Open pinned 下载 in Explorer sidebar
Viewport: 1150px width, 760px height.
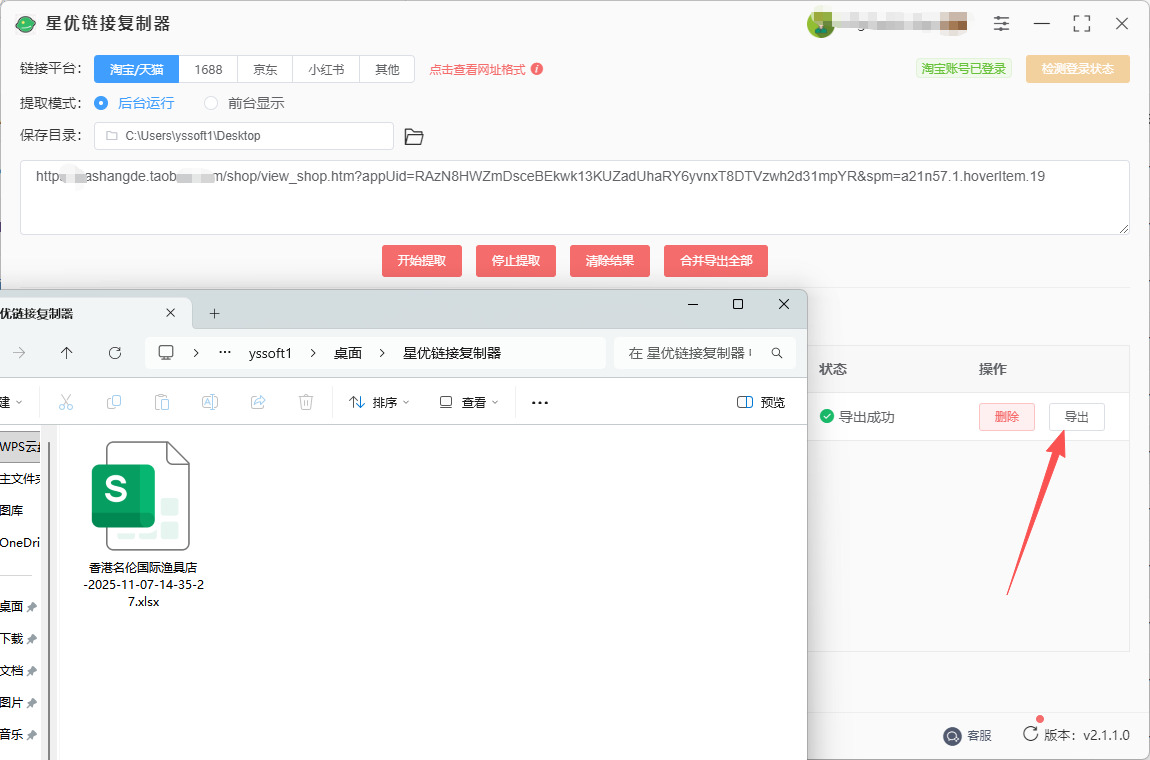point(18,639)
